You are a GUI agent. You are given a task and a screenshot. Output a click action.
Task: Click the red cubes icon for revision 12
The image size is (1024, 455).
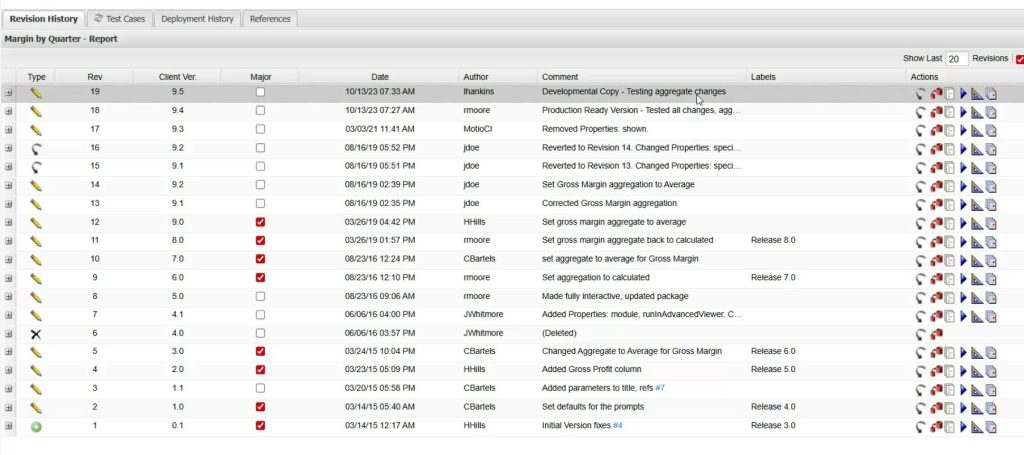point(936,223)
